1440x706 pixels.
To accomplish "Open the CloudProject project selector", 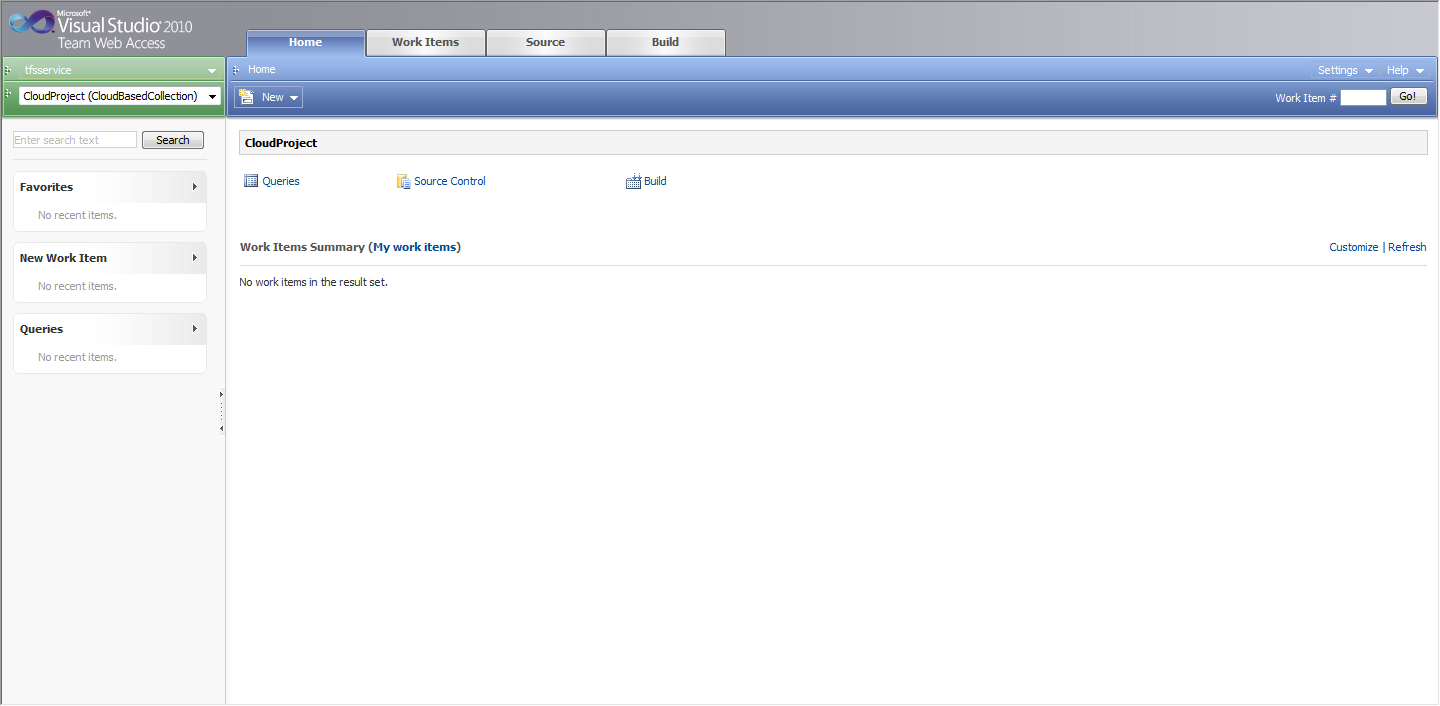I will (120, 96).
